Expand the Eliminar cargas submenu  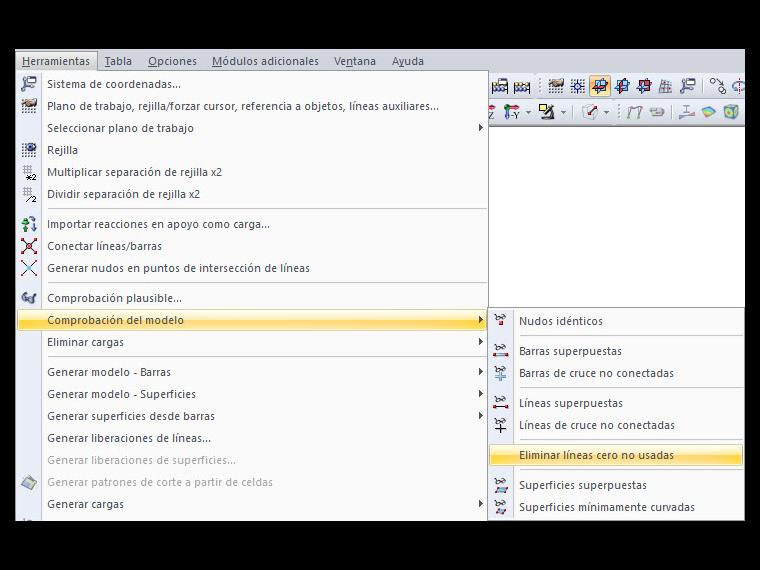pos(252,342)
